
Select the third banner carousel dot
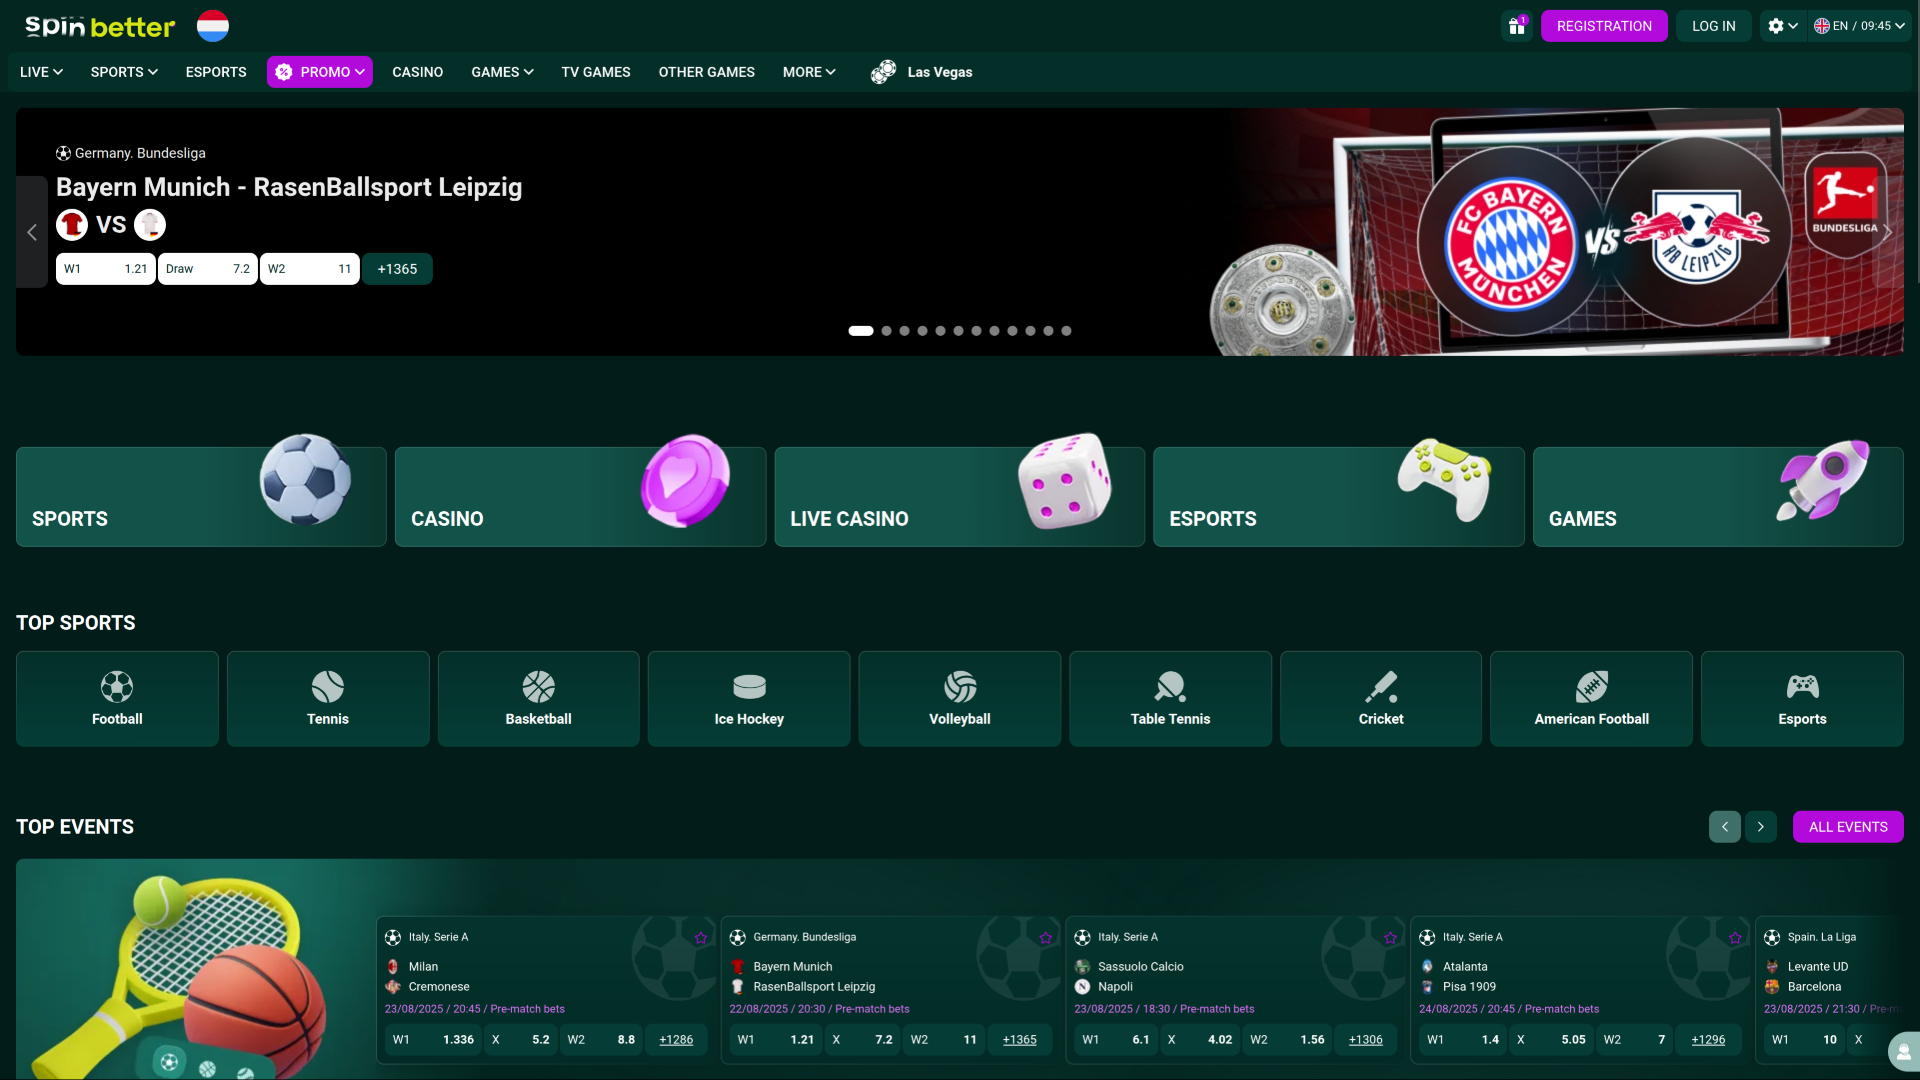904,330
